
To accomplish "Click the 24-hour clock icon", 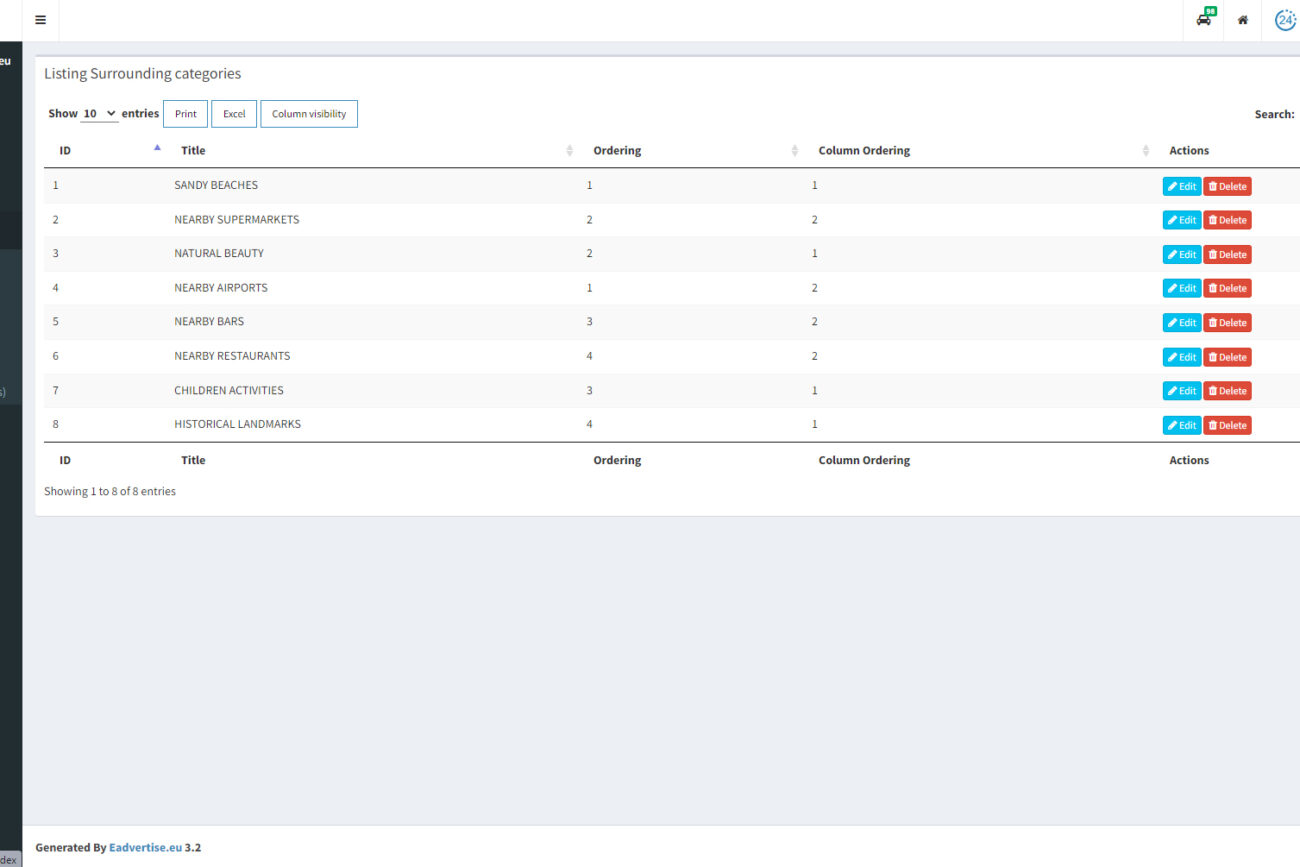I will click(x=1285, y=20).
